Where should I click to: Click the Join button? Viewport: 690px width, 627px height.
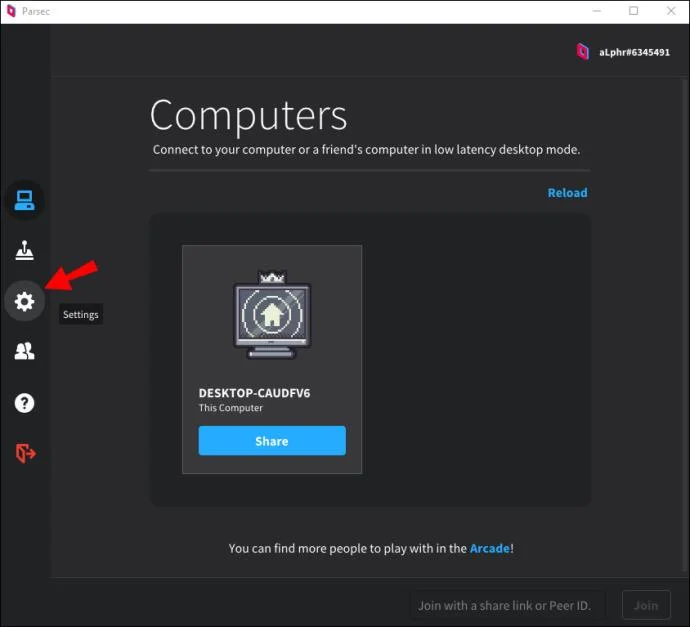click(x=646, y=605)
